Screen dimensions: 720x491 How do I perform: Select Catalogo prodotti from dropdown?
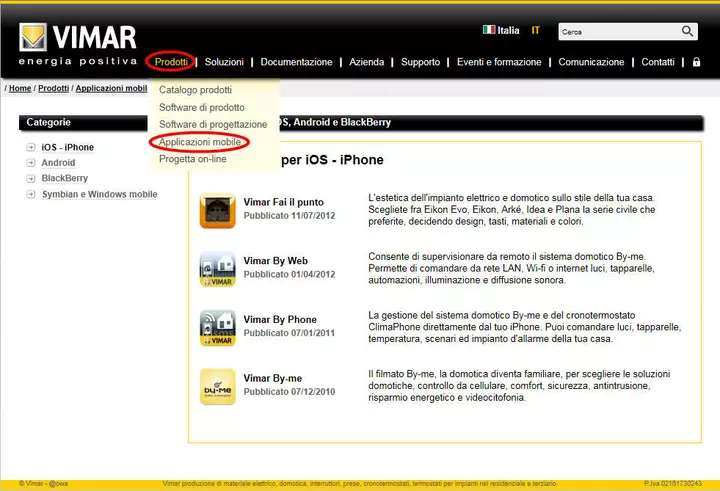click(195, 90)
